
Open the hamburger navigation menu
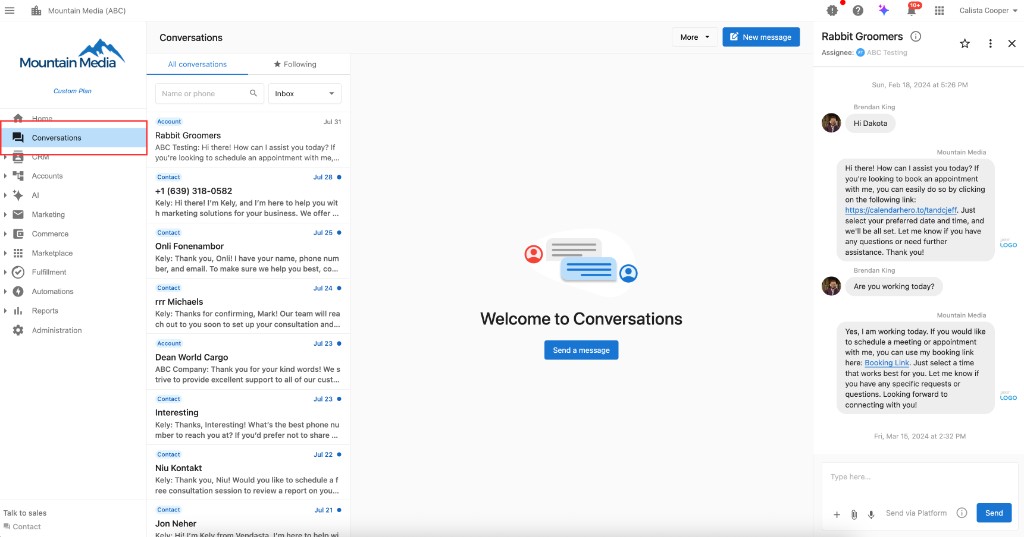9,10
